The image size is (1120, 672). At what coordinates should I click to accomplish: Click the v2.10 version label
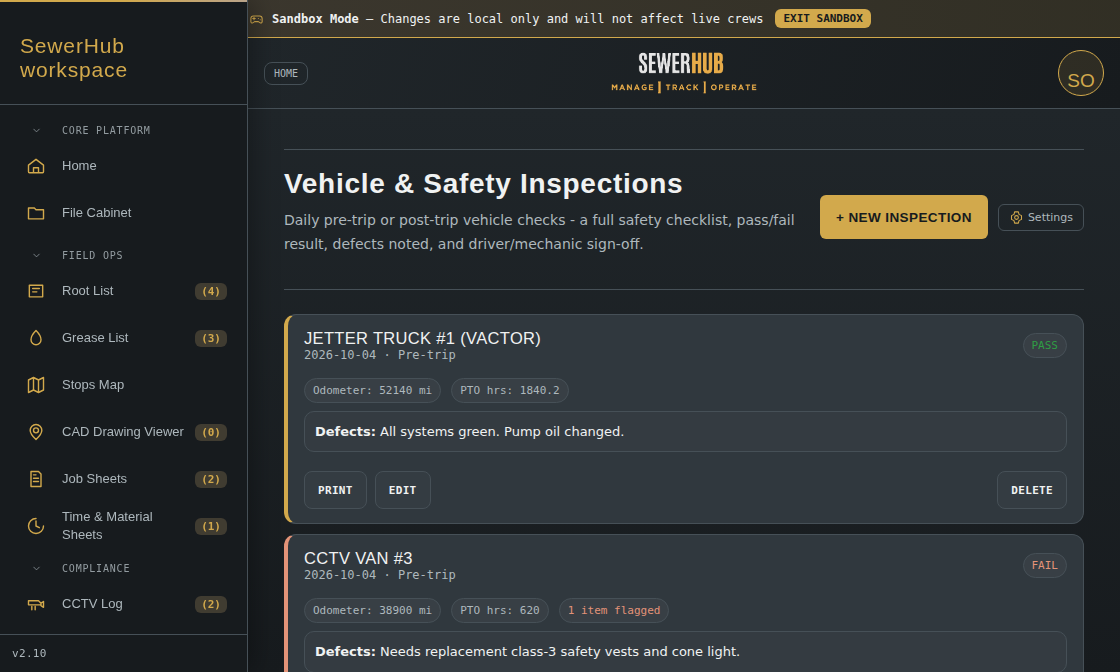click(x=29, y=653)
